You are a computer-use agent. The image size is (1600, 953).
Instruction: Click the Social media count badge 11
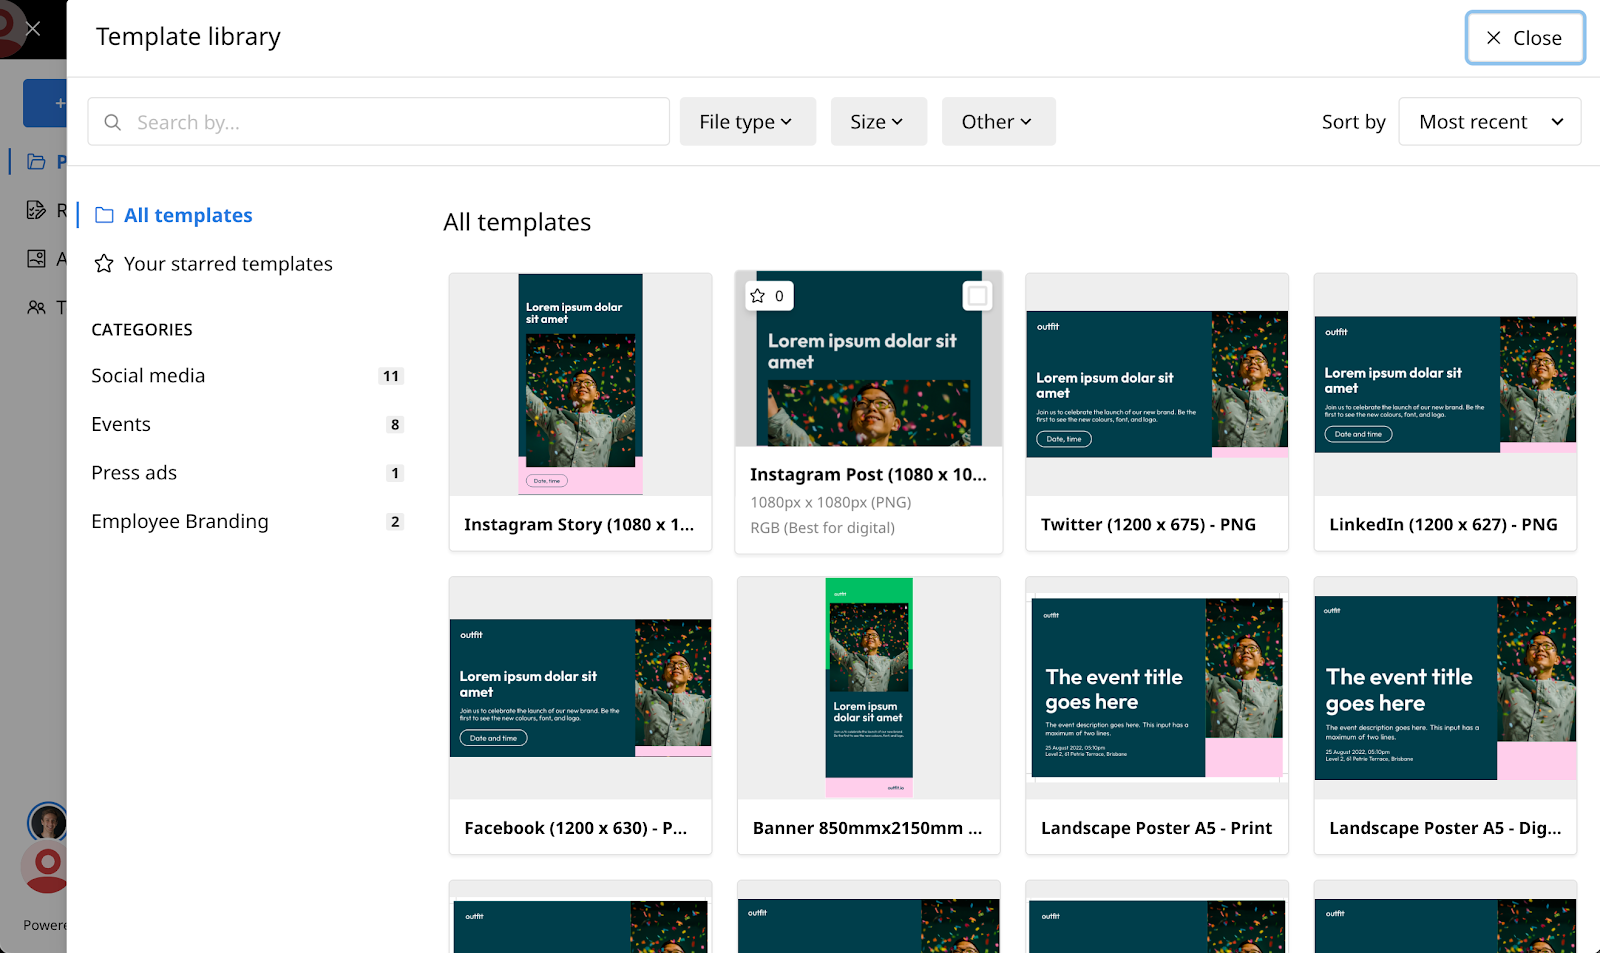coord(391,376)
